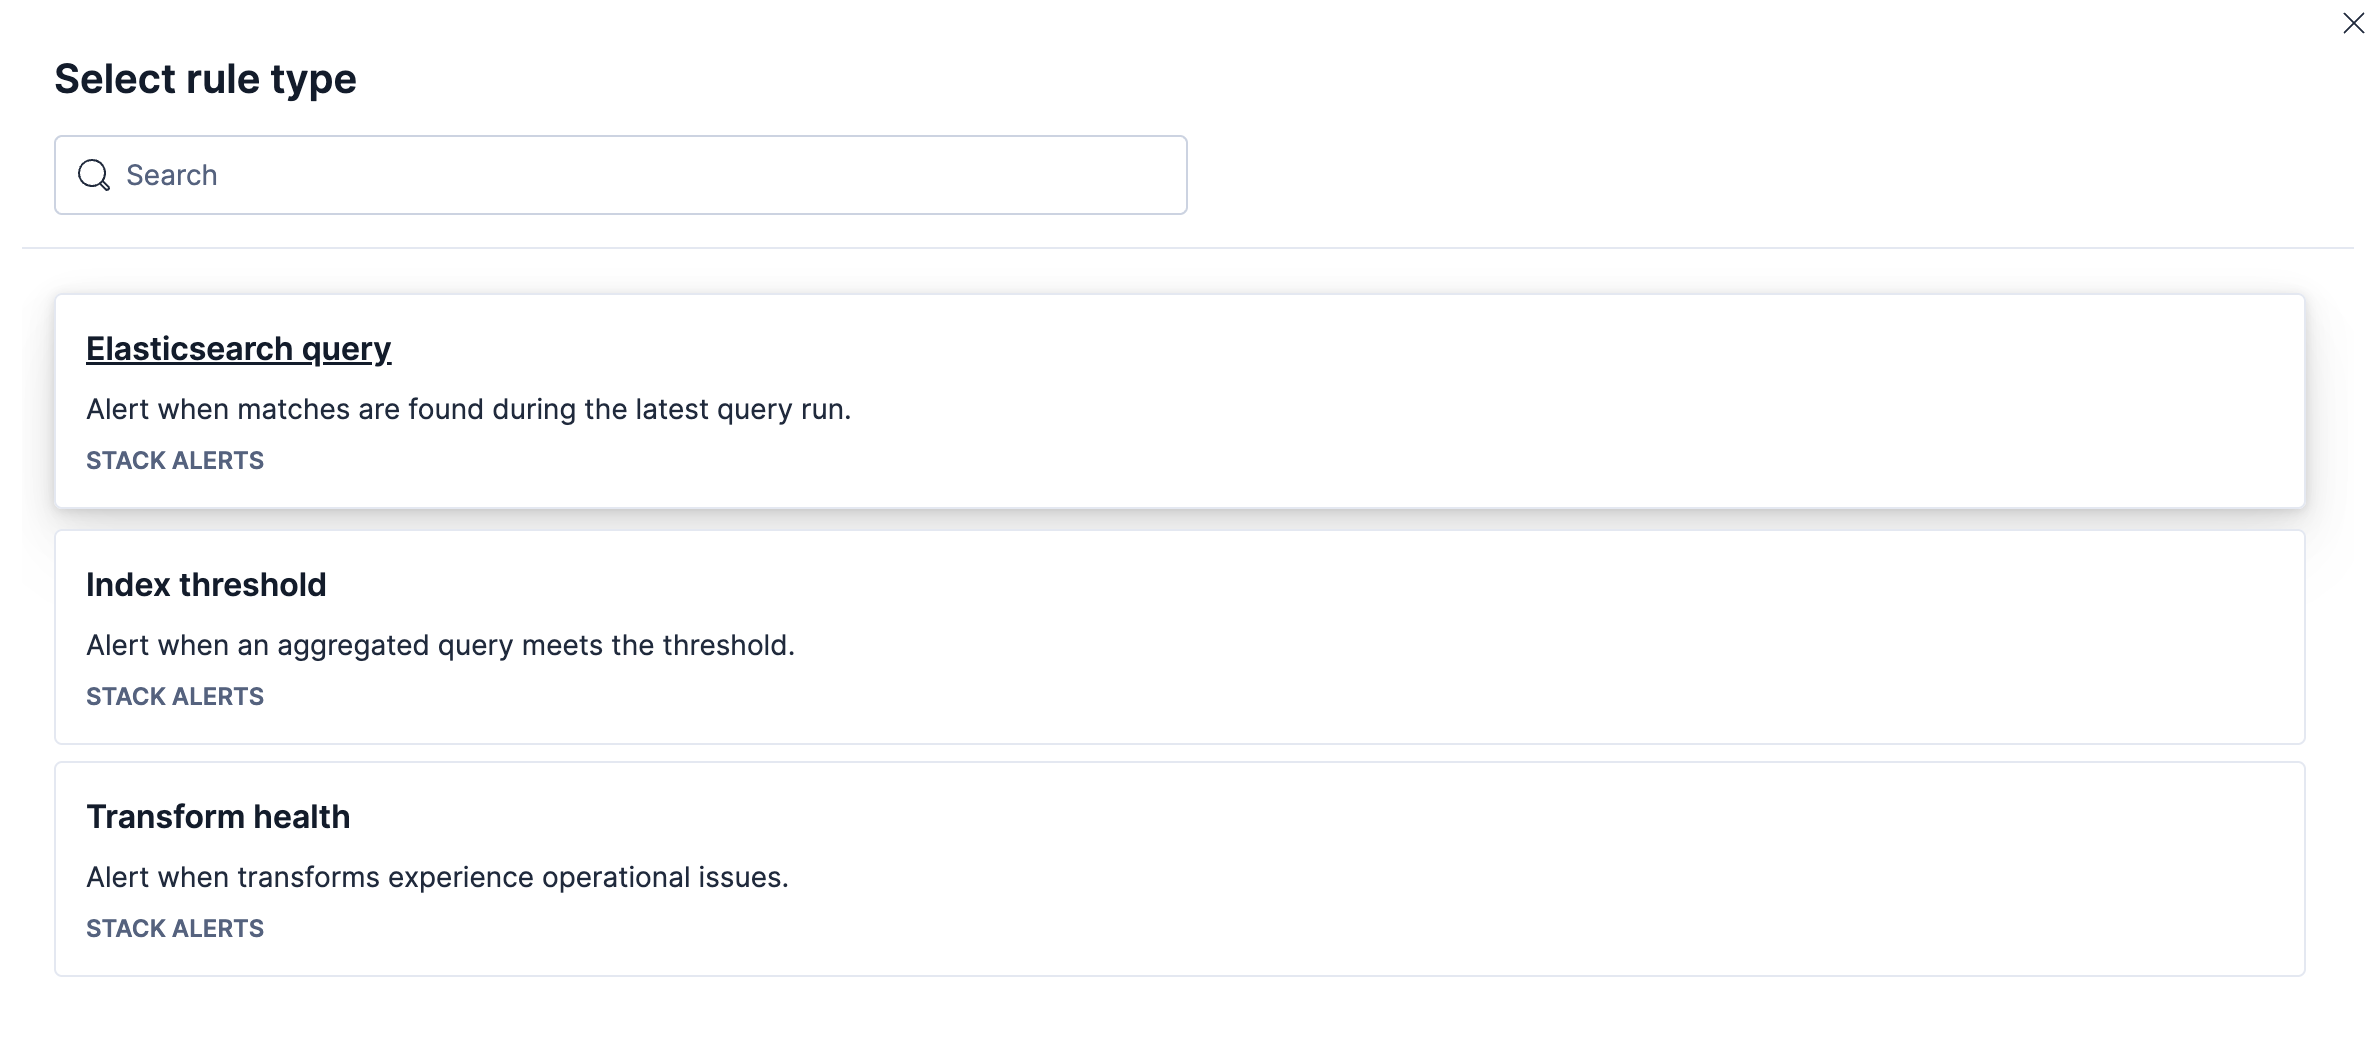This screenshot has height=1040, width=2376.
Task: Close the Select rule type dialog
Action: tap(2352, 22)
